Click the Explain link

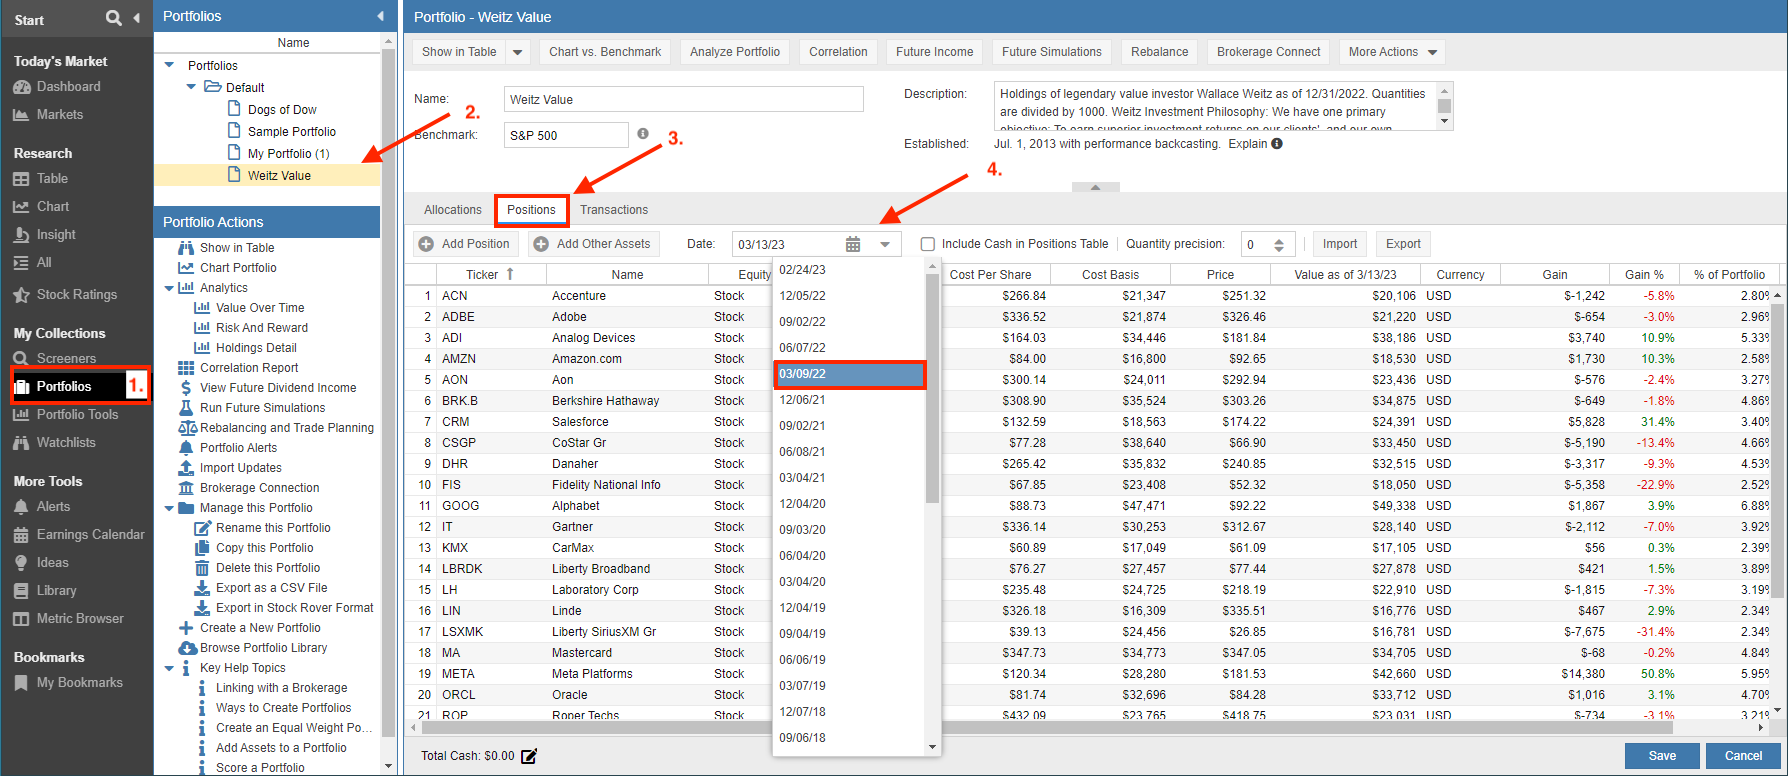1247,144
